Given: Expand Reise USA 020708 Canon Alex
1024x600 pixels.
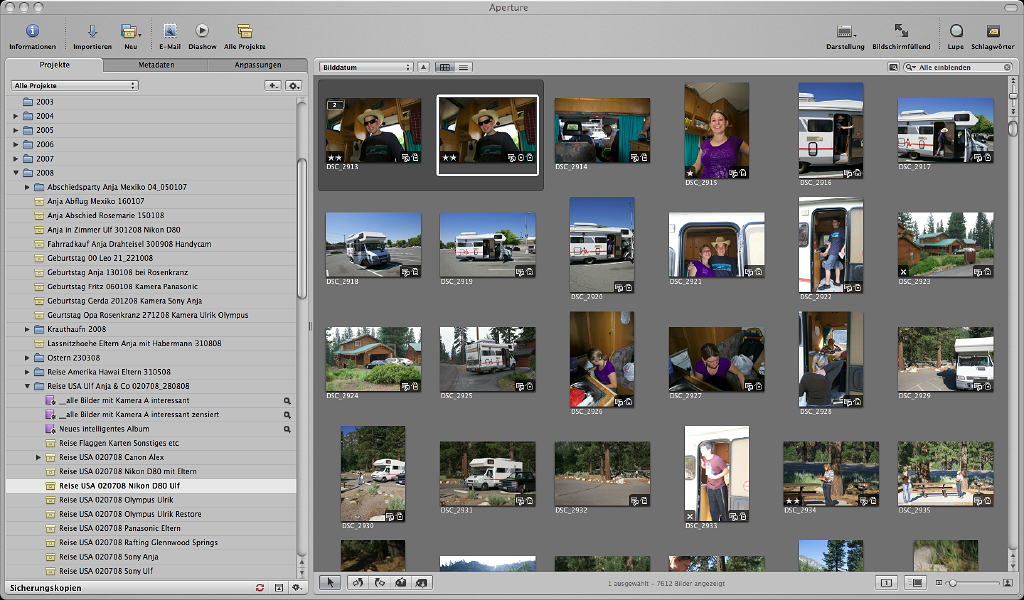Looking at the screenshot, I should (39, 457).
